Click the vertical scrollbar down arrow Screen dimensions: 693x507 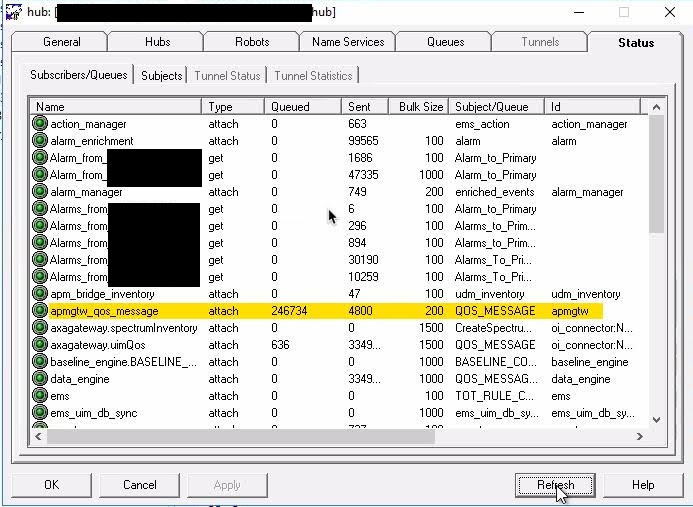tap(656, 419)
